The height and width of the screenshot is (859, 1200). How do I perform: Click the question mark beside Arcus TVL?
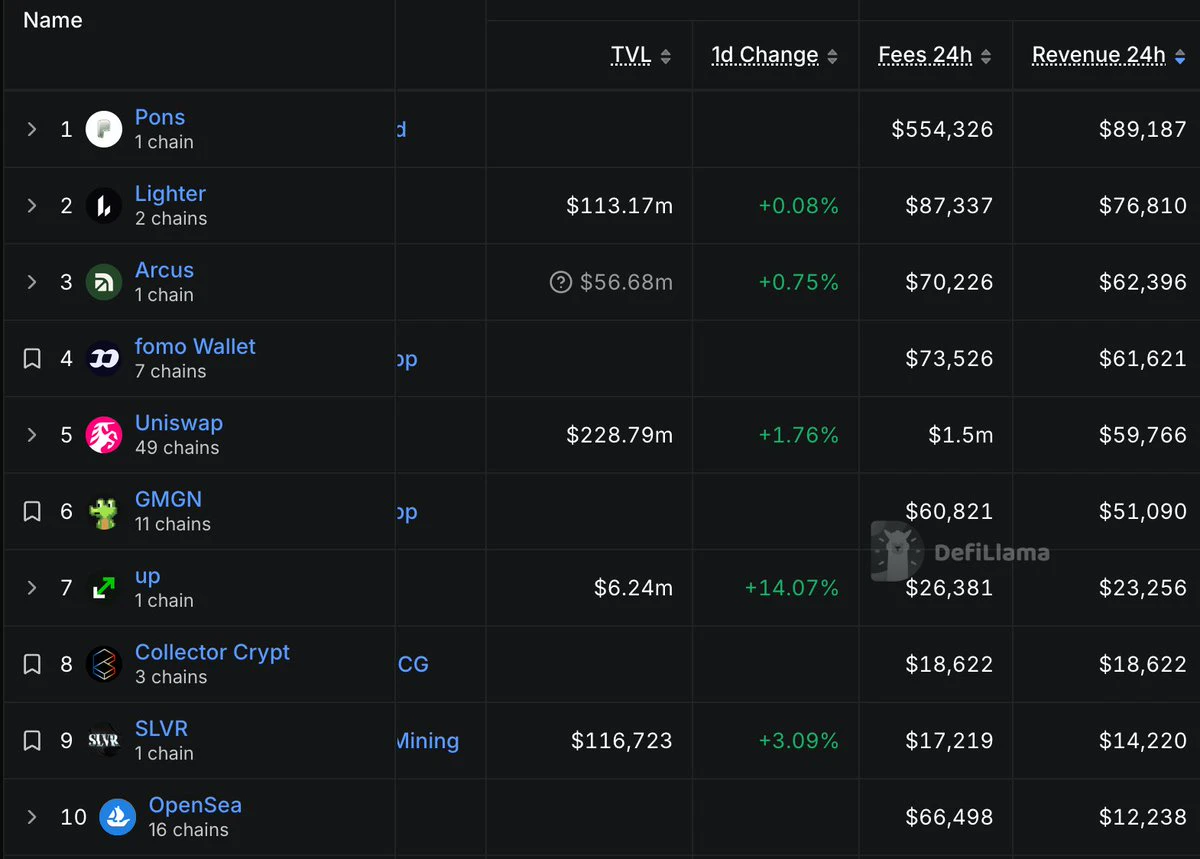point(561,283)
